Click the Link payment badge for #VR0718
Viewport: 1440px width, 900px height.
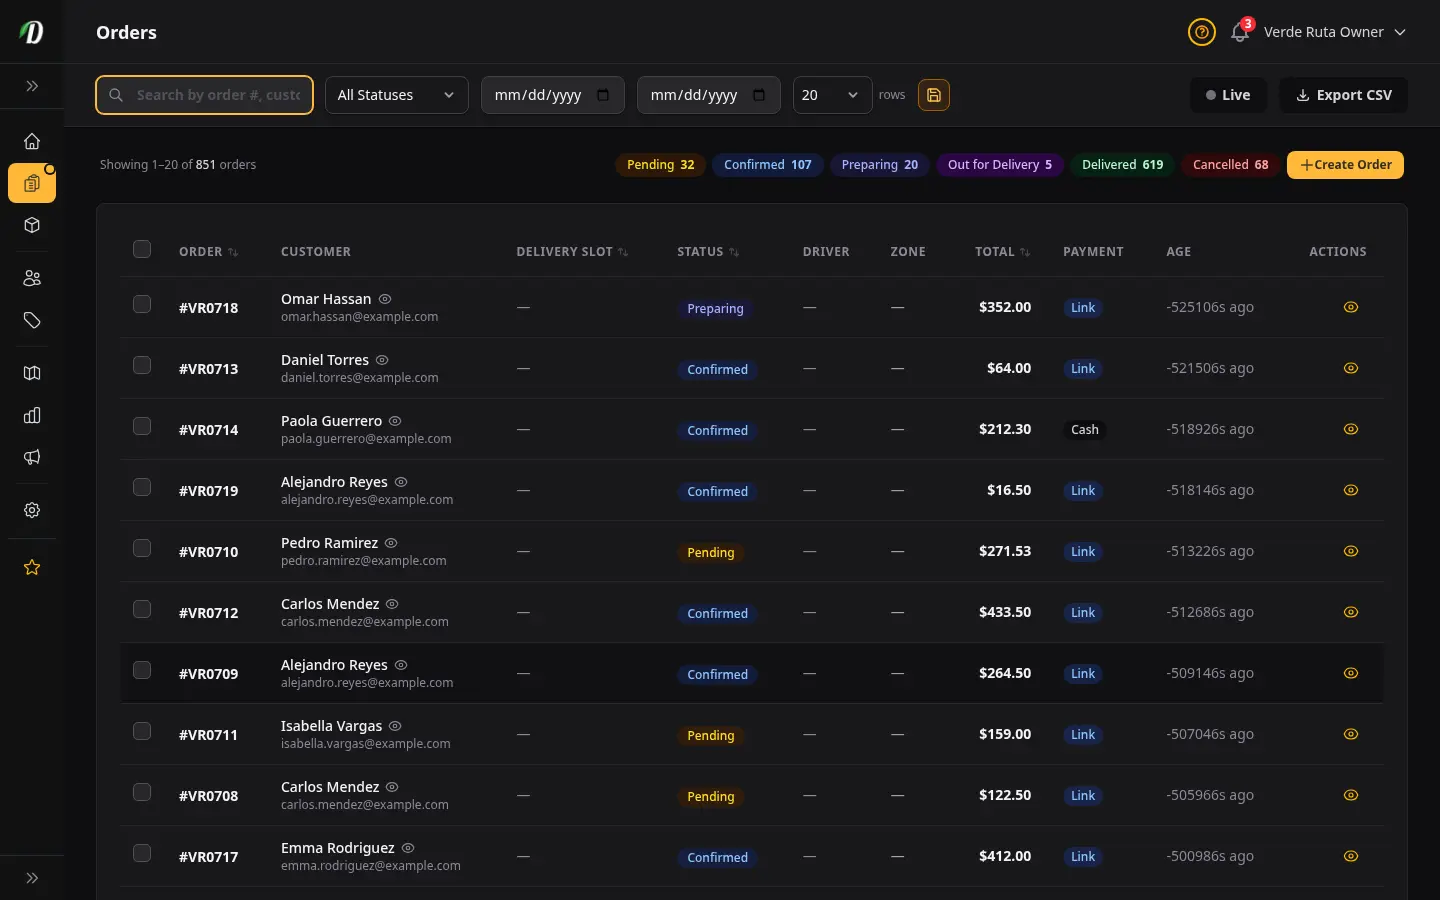click(x=1083, y=308)
